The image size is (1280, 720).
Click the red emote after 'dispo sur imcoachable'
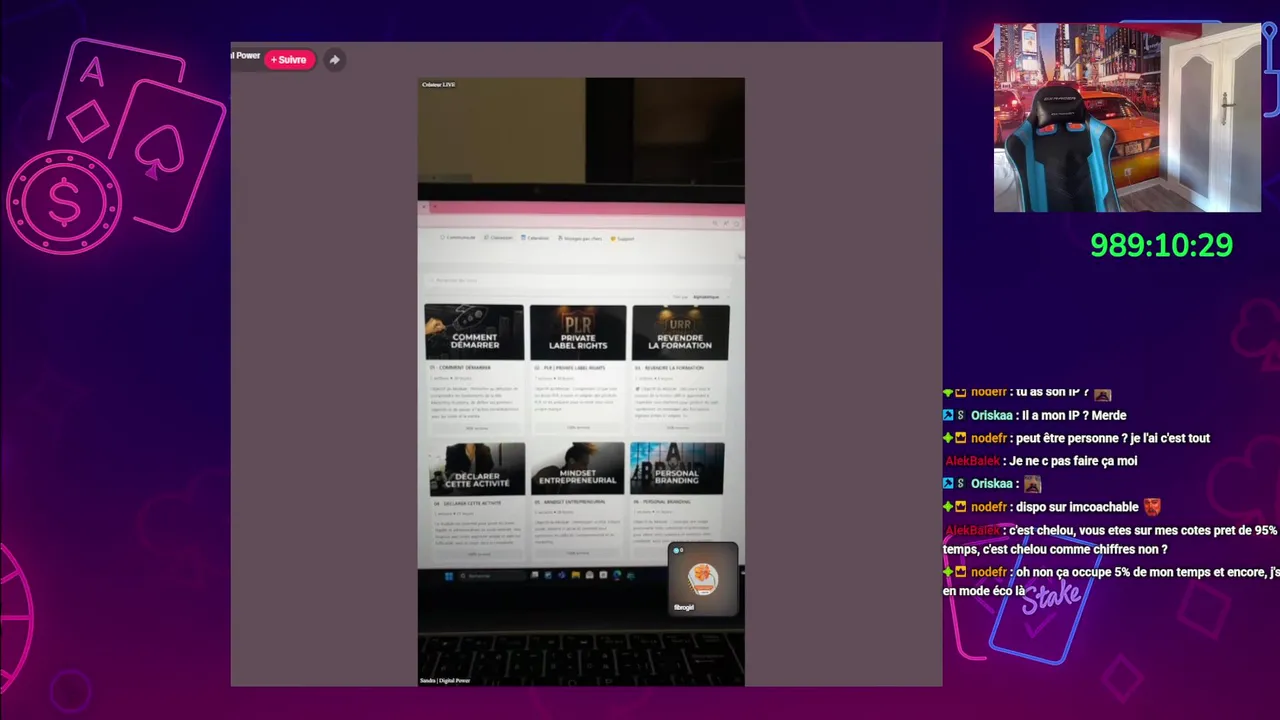coord(1152,507)
